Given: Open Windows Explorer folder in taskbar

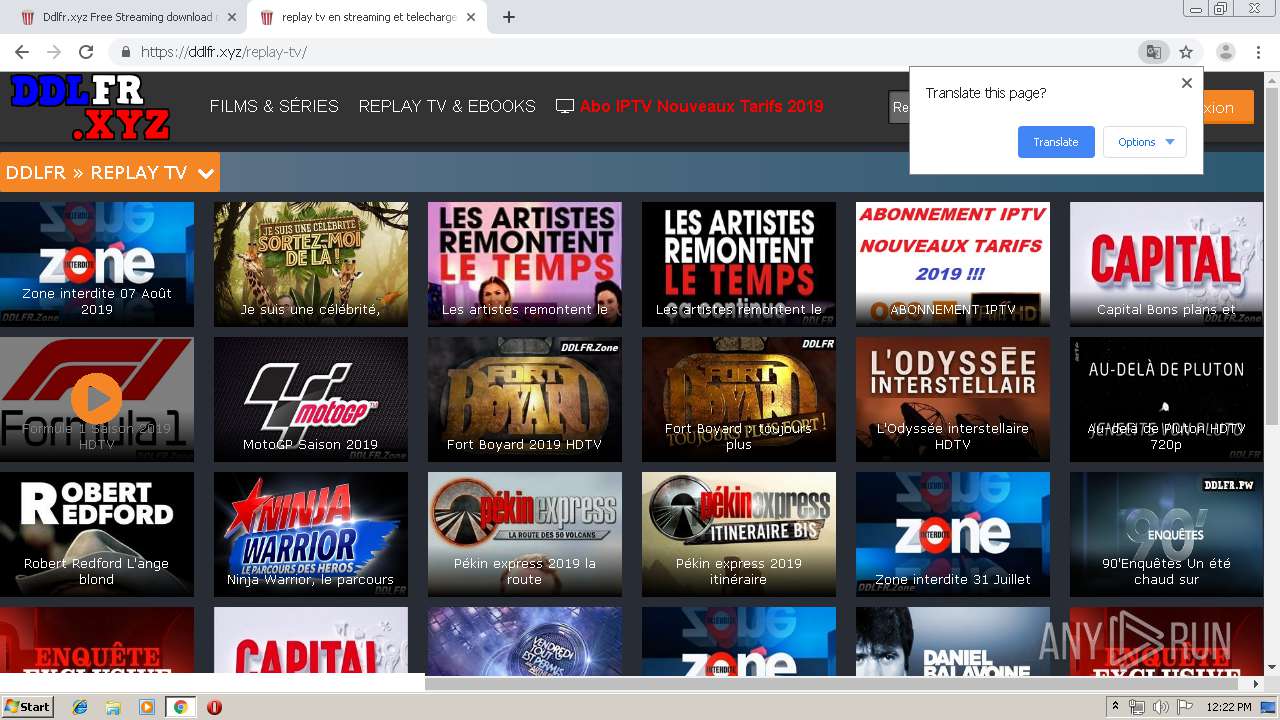Looking at the screenshot, I should [x=113, y=707].
